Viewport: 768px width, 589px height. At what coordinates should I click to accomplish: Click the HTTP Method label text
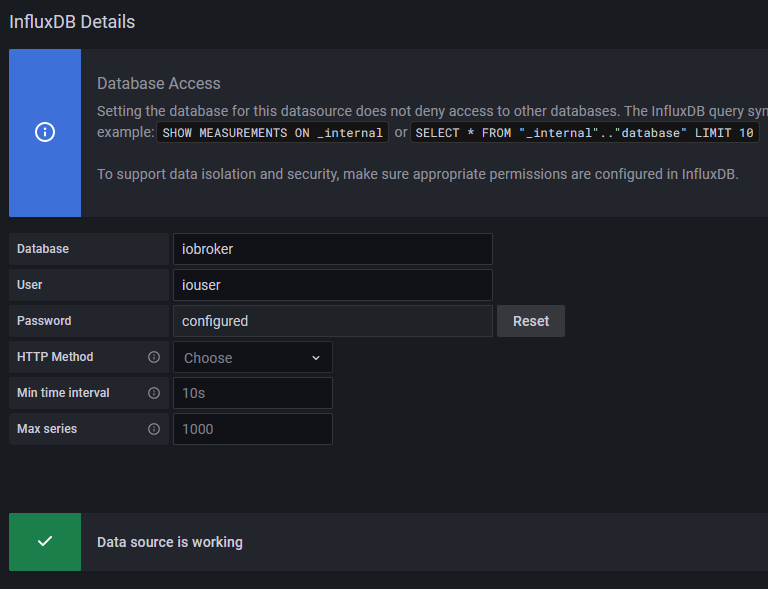coord(55,357)
